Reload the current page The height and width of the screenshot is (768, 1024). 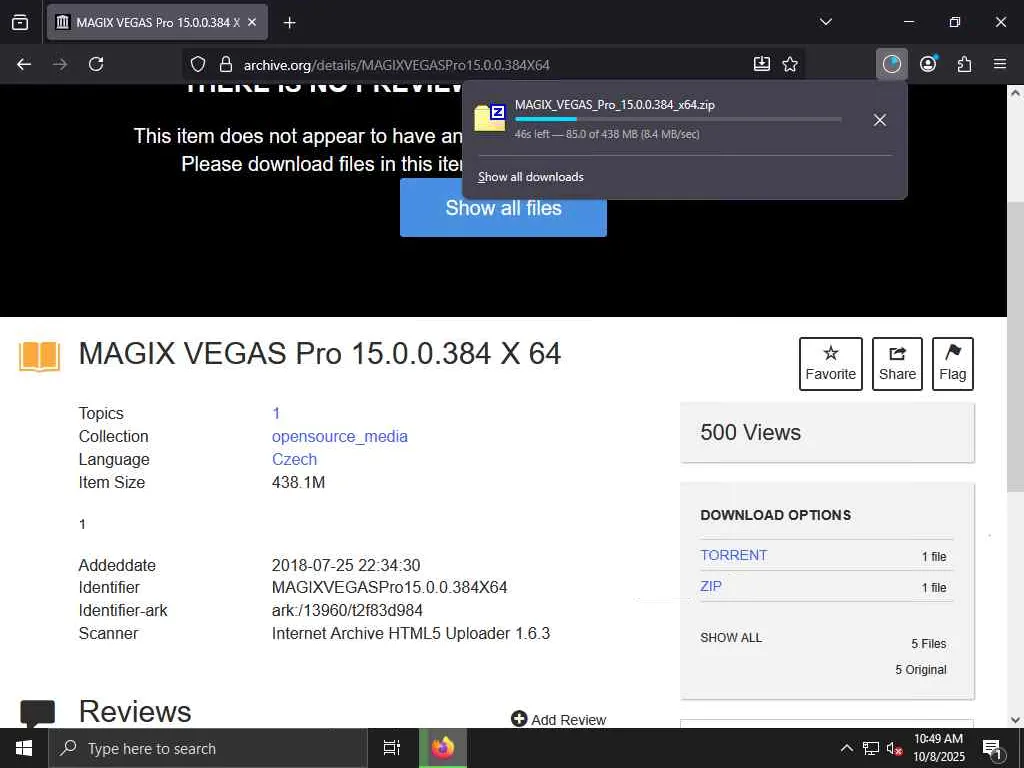pyautogui.click(x=96, y=64)
